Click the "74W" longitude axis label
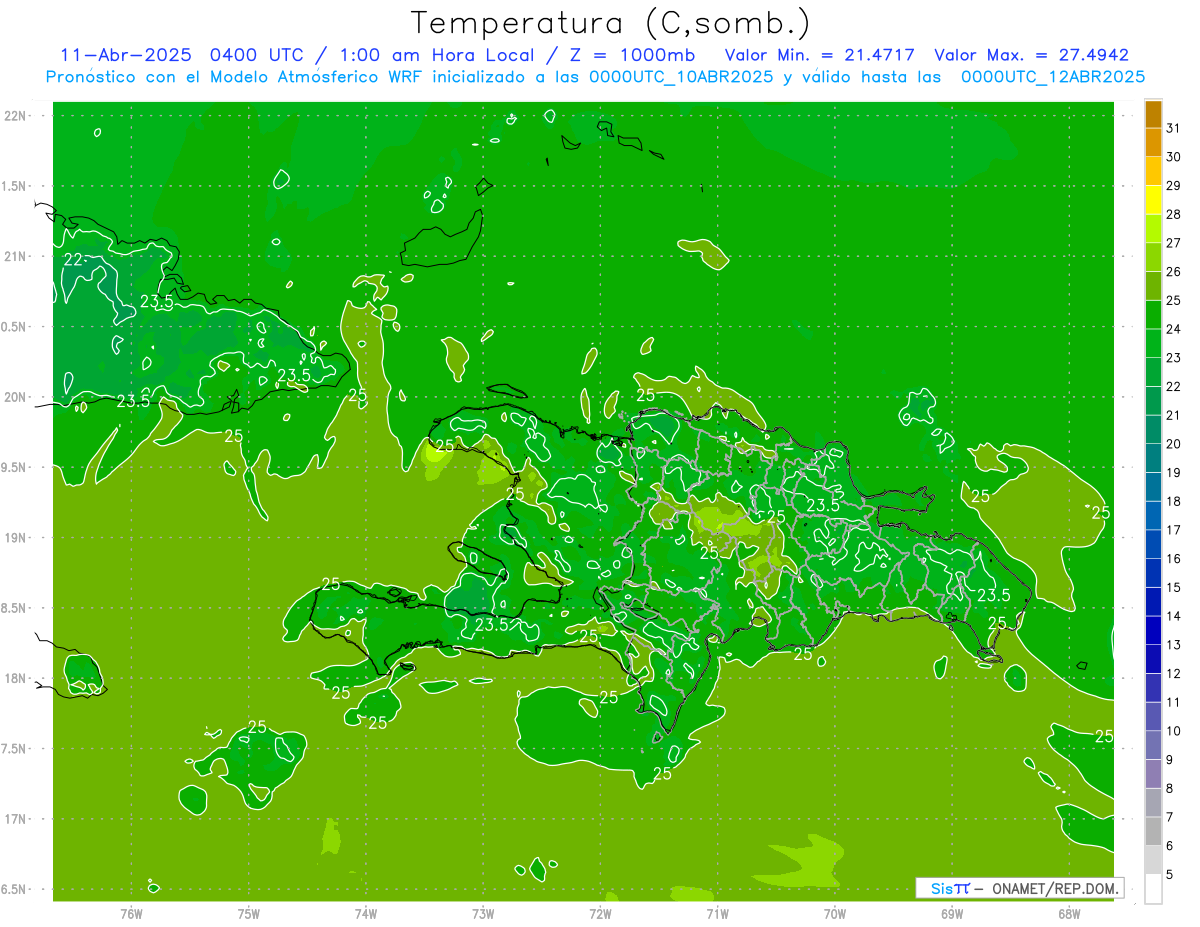1200x927 pixels. pyautogui.click(x=366, y=913)
